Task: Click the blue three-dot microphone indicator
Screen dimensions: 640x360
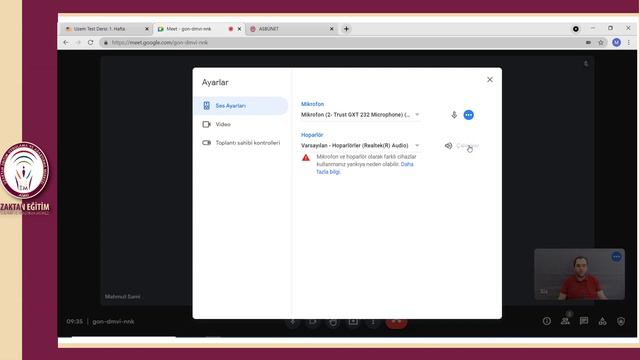Action: 469,115
